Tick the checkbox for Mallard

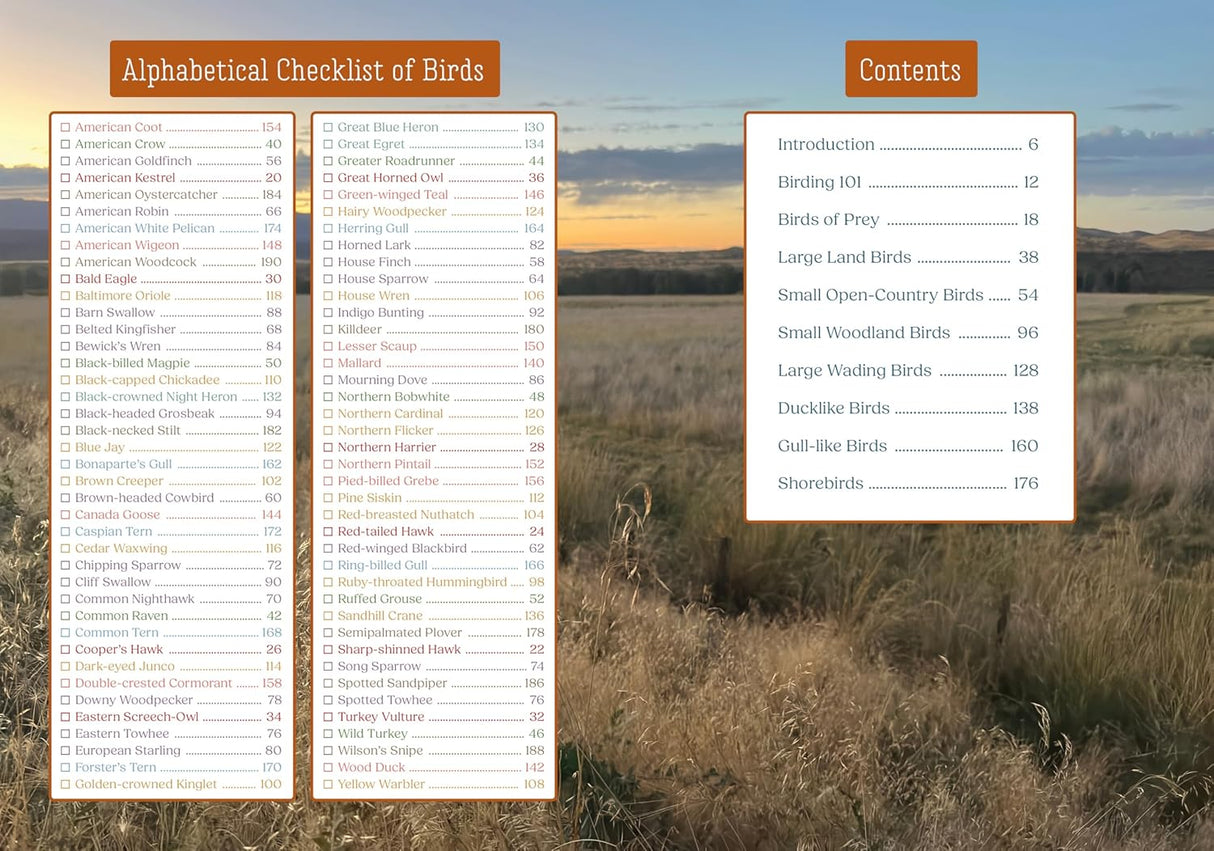(328, 363)
